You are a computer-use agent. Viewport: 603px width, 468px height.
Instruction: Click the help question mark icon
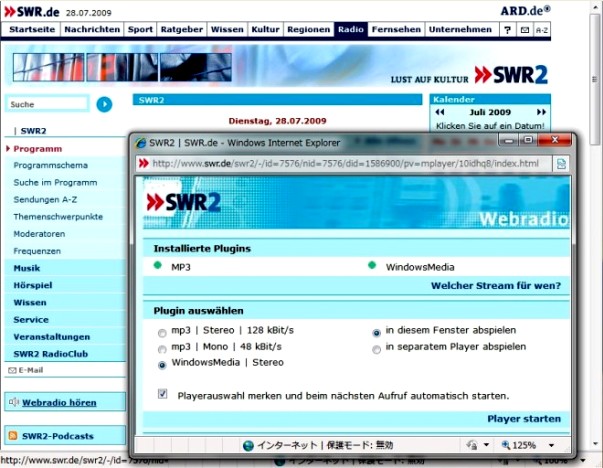(508, 30)
